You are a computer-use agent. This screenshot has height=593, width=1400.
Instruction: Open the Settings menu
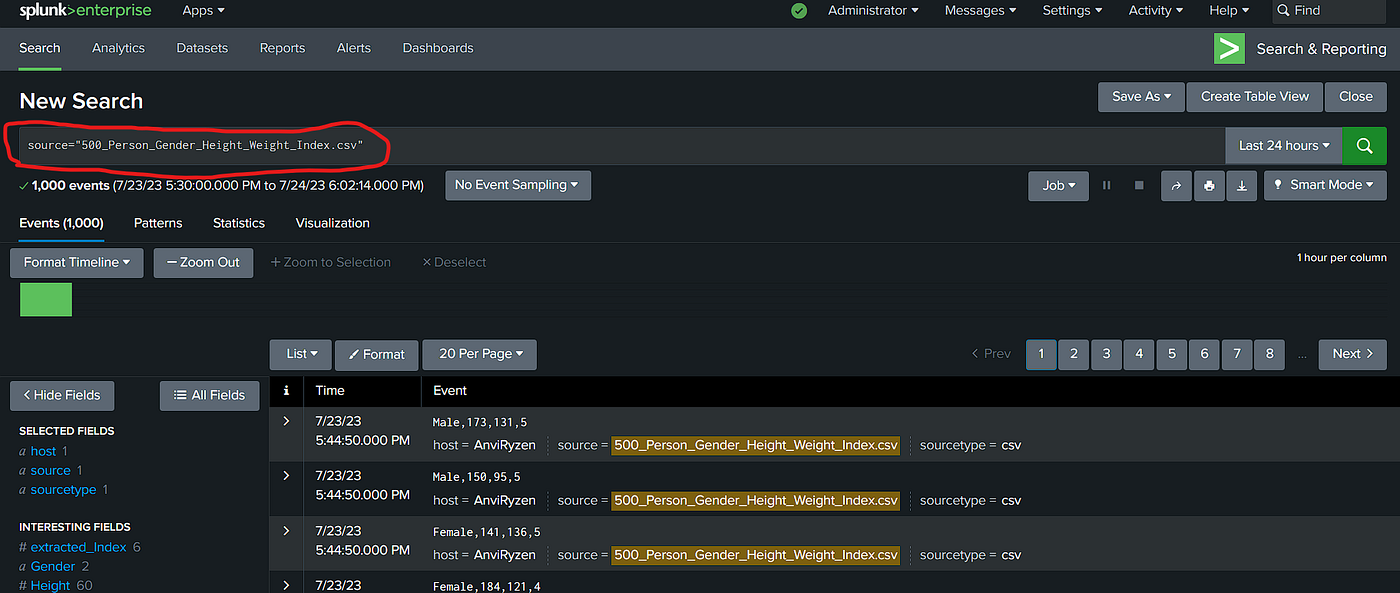tap(1072, 10)
